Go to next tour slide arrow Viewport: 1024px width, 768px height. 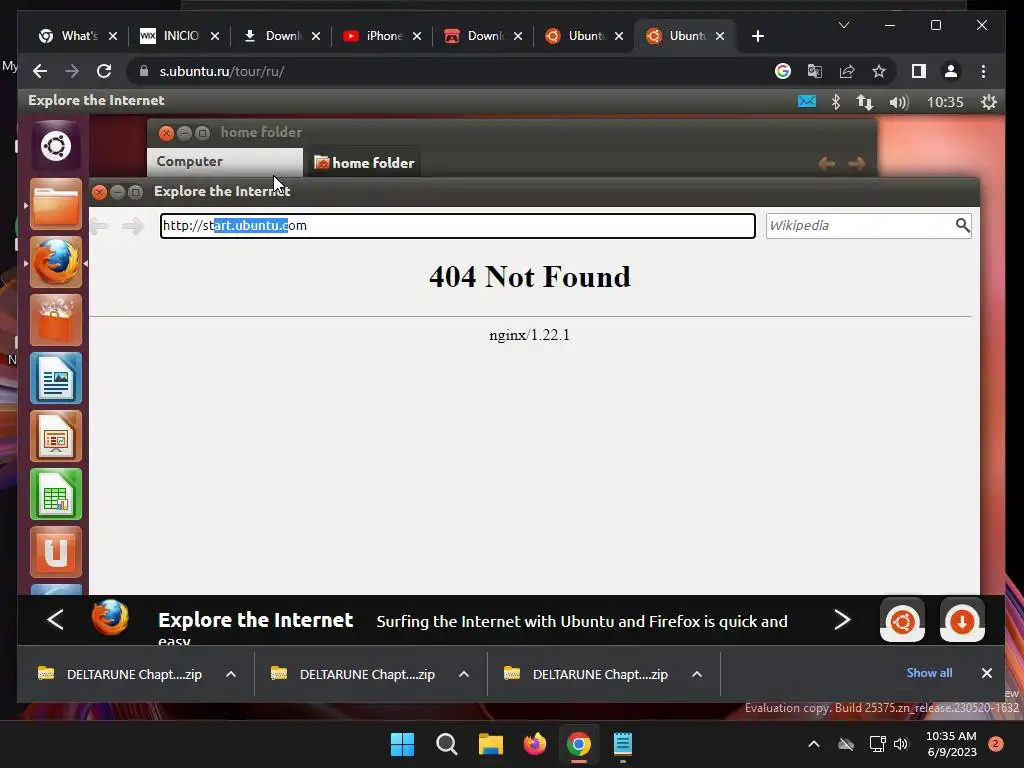coord(842,619)
